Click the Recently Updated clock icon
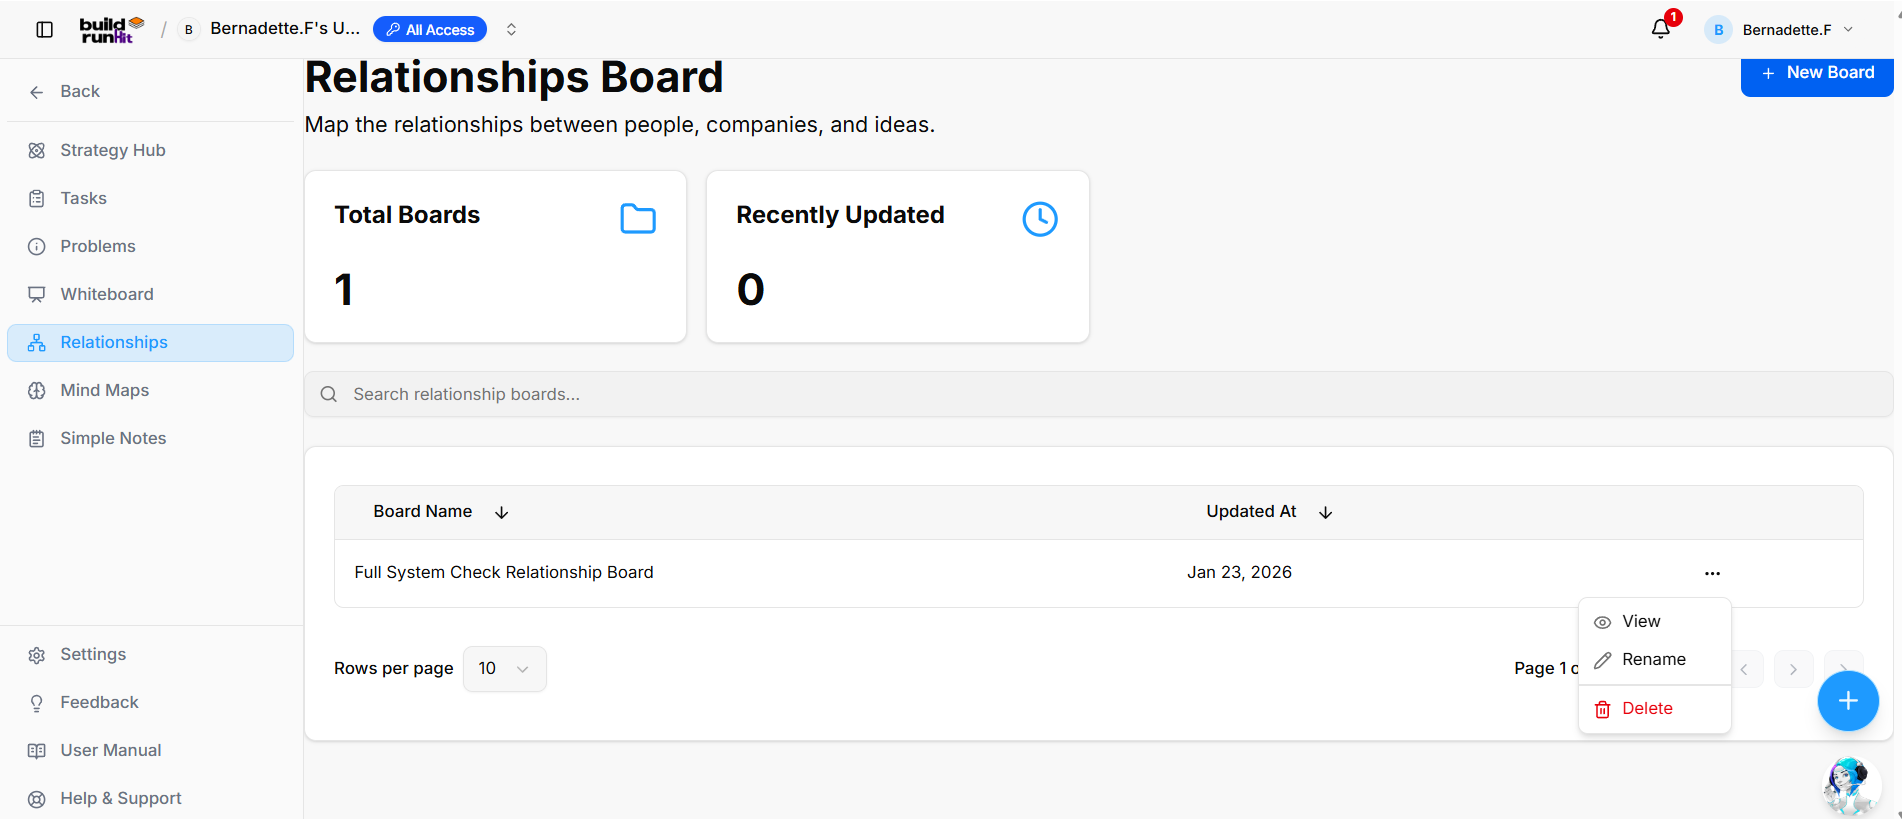The image size is (1902, 819). pos(1040,218)
